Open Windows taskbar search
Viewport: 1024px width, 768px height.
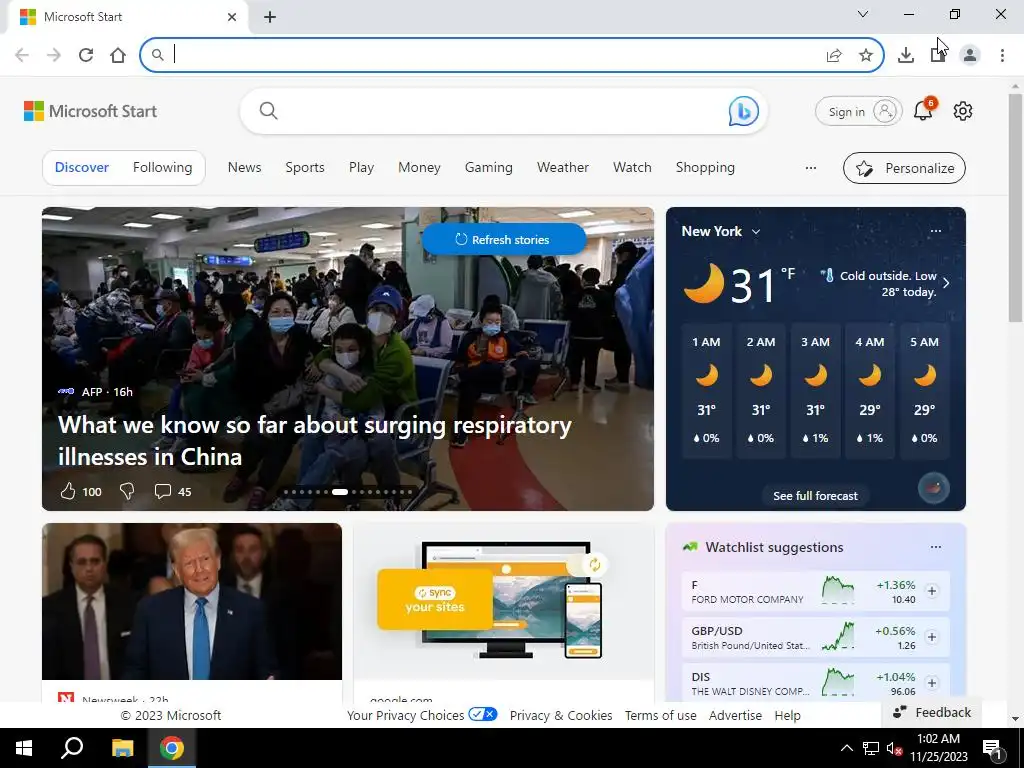(x=72, y=748)
